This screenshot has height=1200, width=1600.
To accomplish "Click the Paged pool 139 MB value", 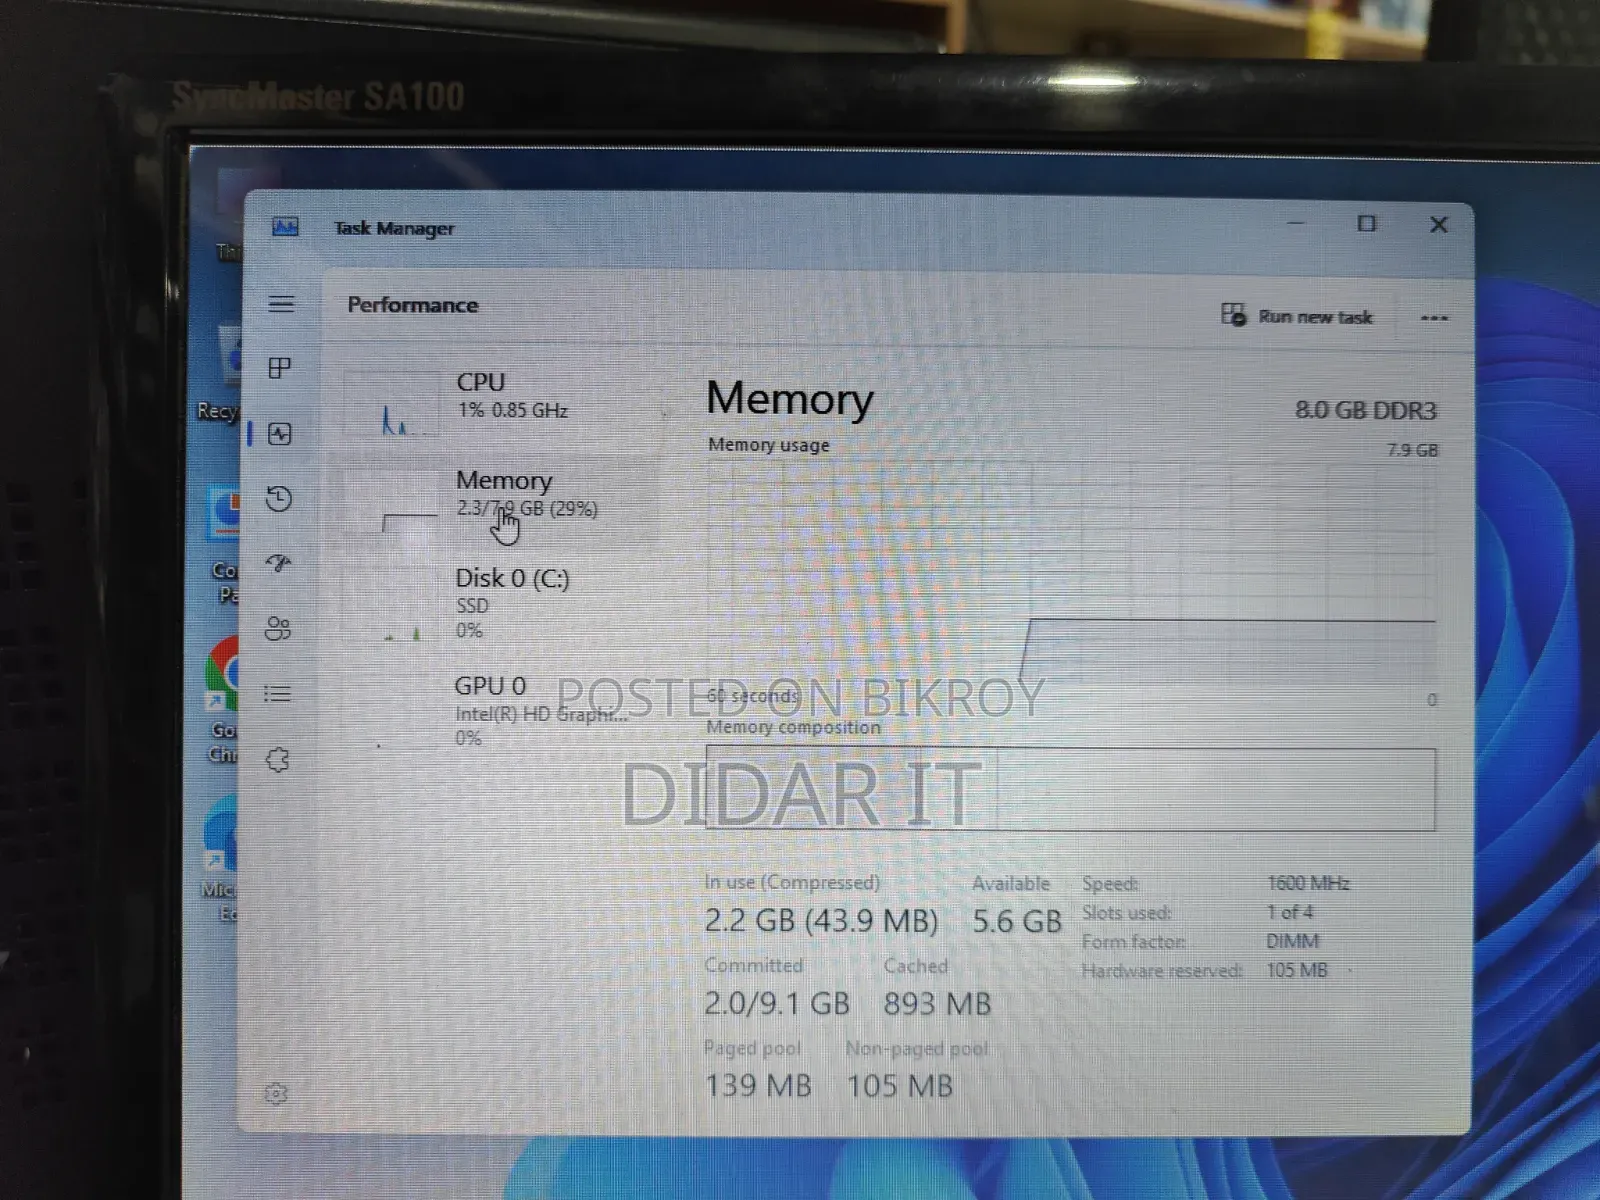I will coord(758,1085).
